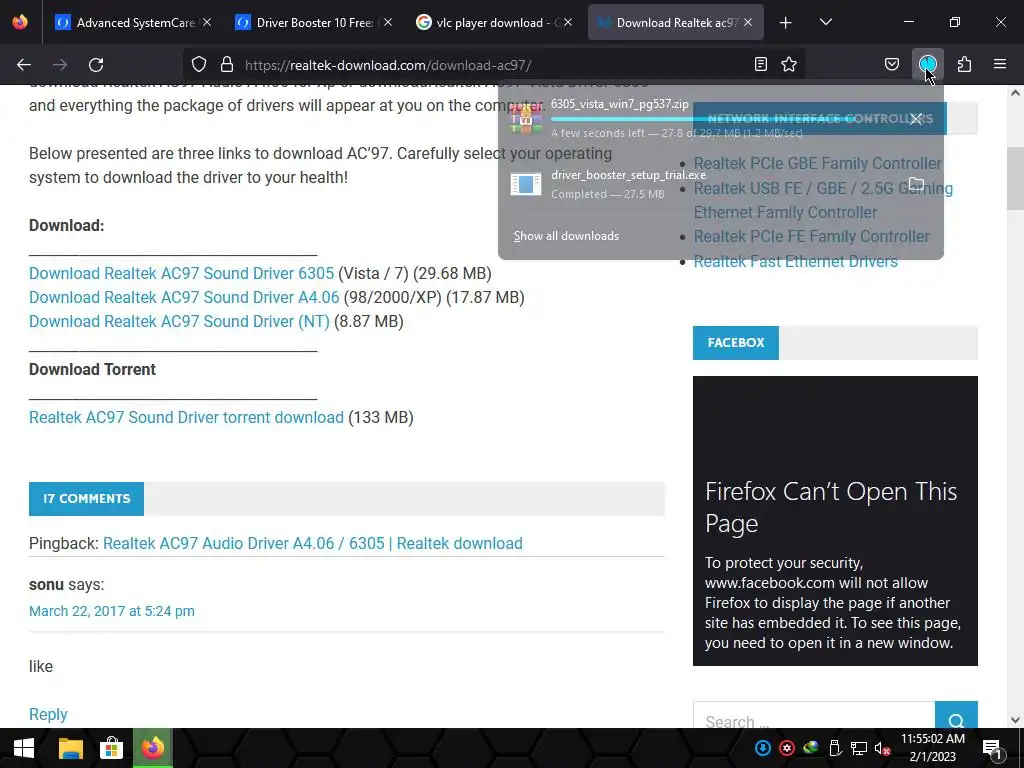The height and width of the screenshot is (768, 1024).
Task: Open File Explorer from the taskbar
Action: pos(71,748)
